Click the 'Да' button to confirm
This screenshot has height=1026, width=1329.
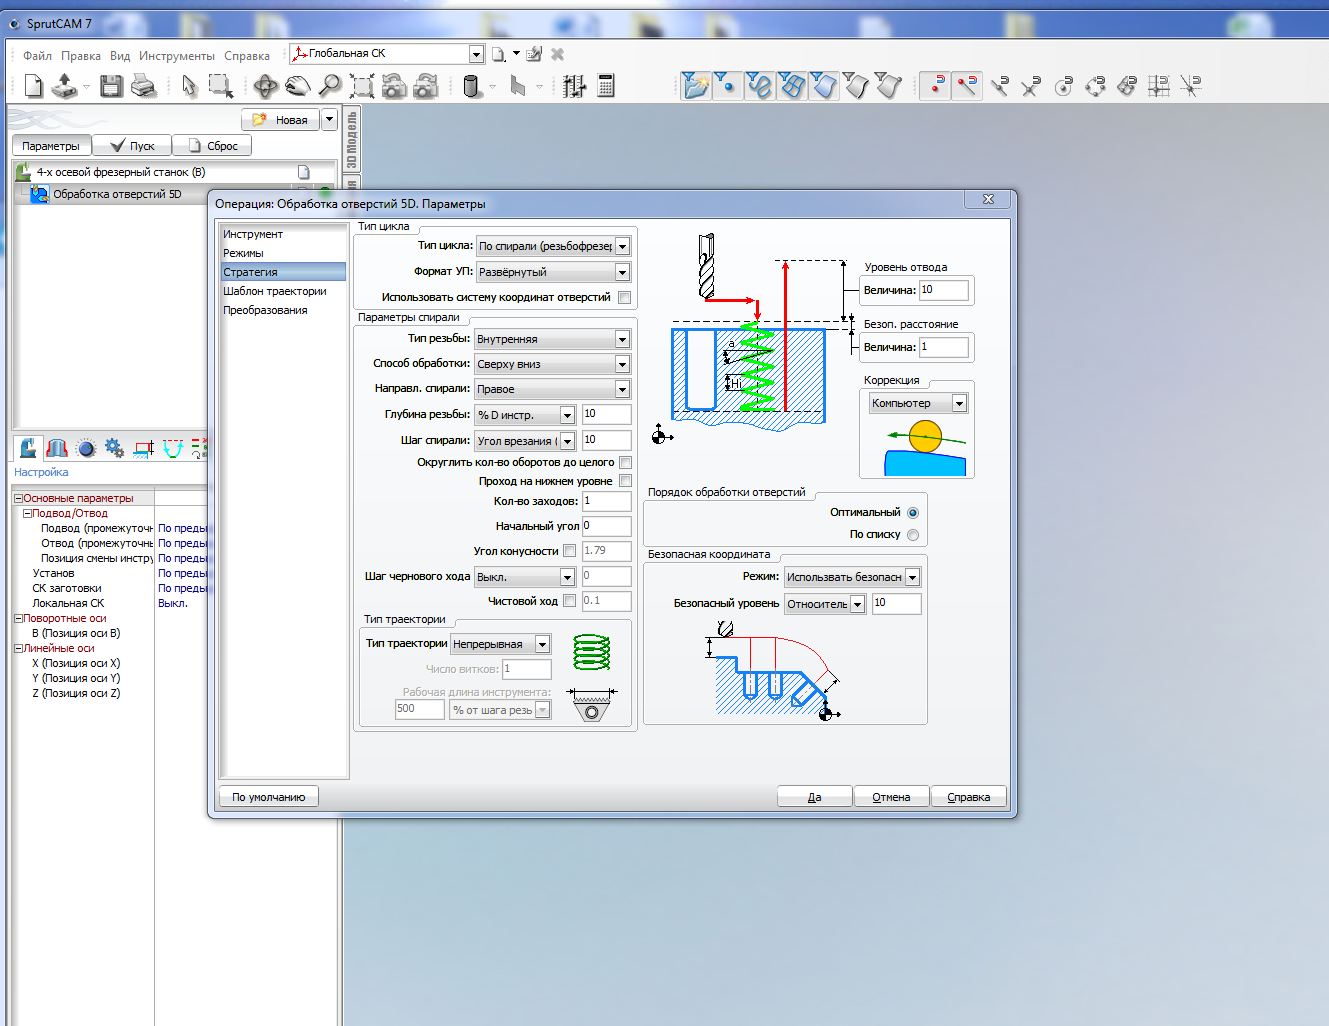[x=815, y=797]
